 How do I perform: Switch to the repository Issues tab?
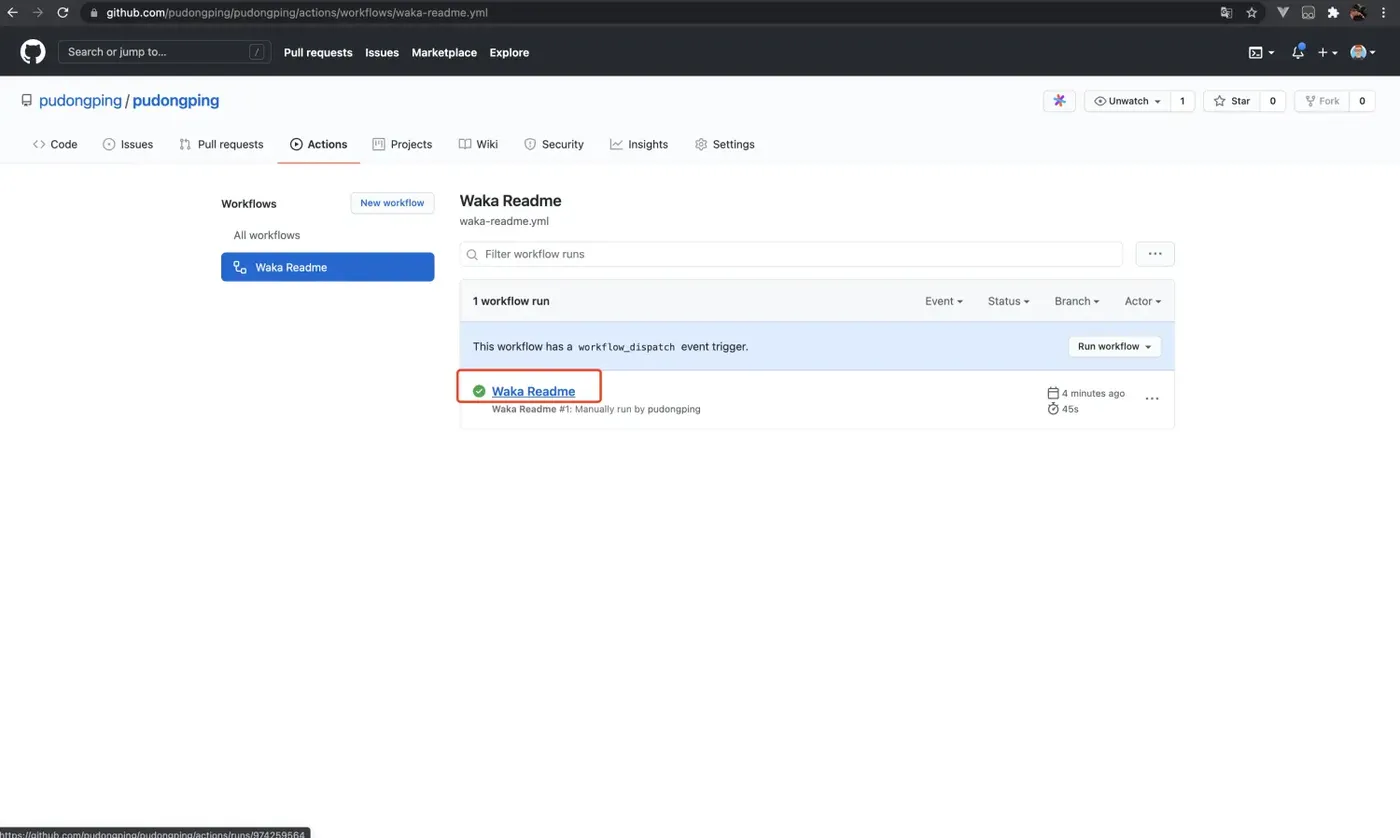point(128,144)
